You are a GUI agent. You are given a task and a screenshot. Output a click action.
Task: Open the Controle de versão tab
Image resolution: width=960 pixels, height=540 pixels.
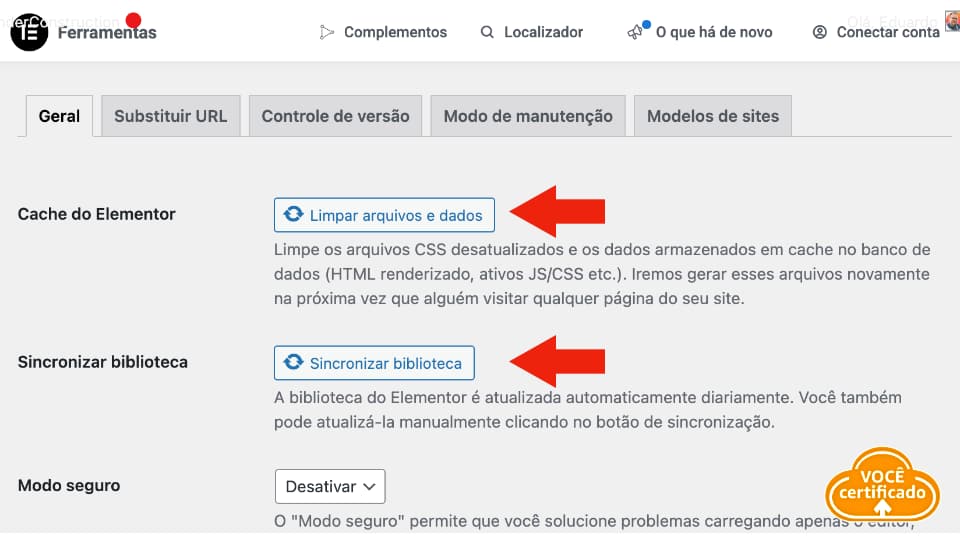(x=336, y=116)
